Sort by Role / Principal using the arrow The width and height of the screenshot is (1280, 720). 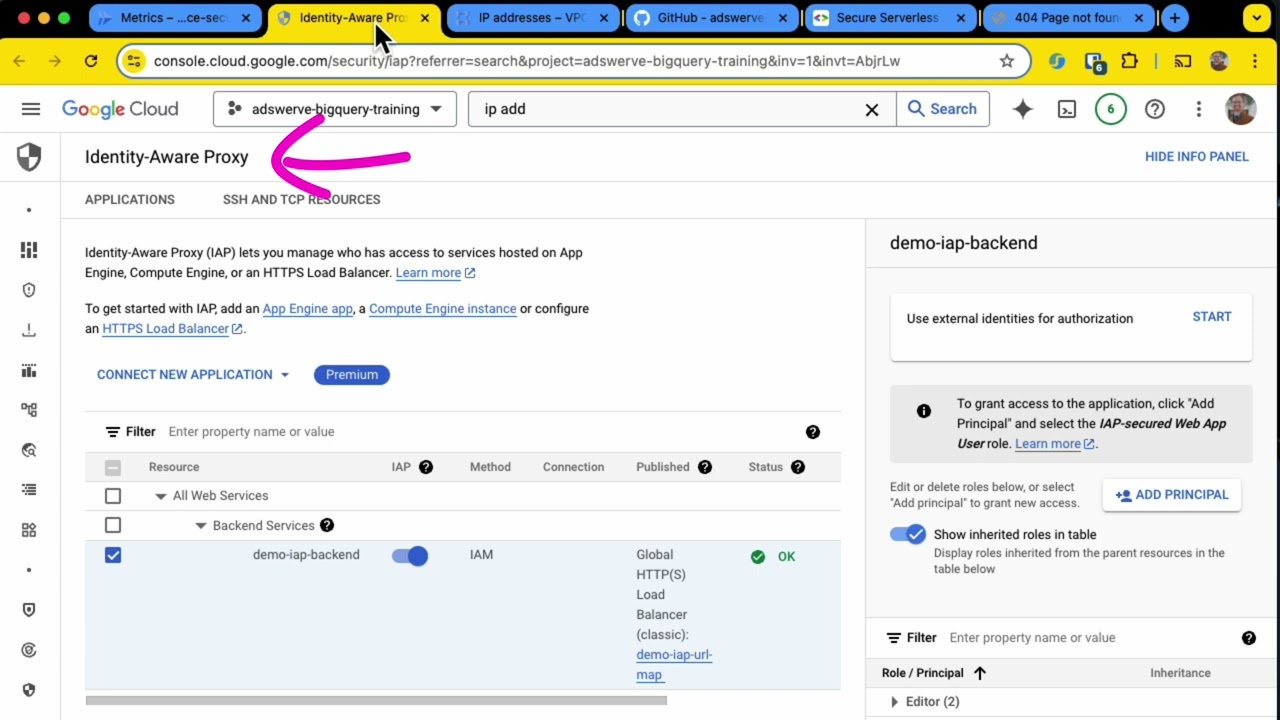tap(979, 673)
